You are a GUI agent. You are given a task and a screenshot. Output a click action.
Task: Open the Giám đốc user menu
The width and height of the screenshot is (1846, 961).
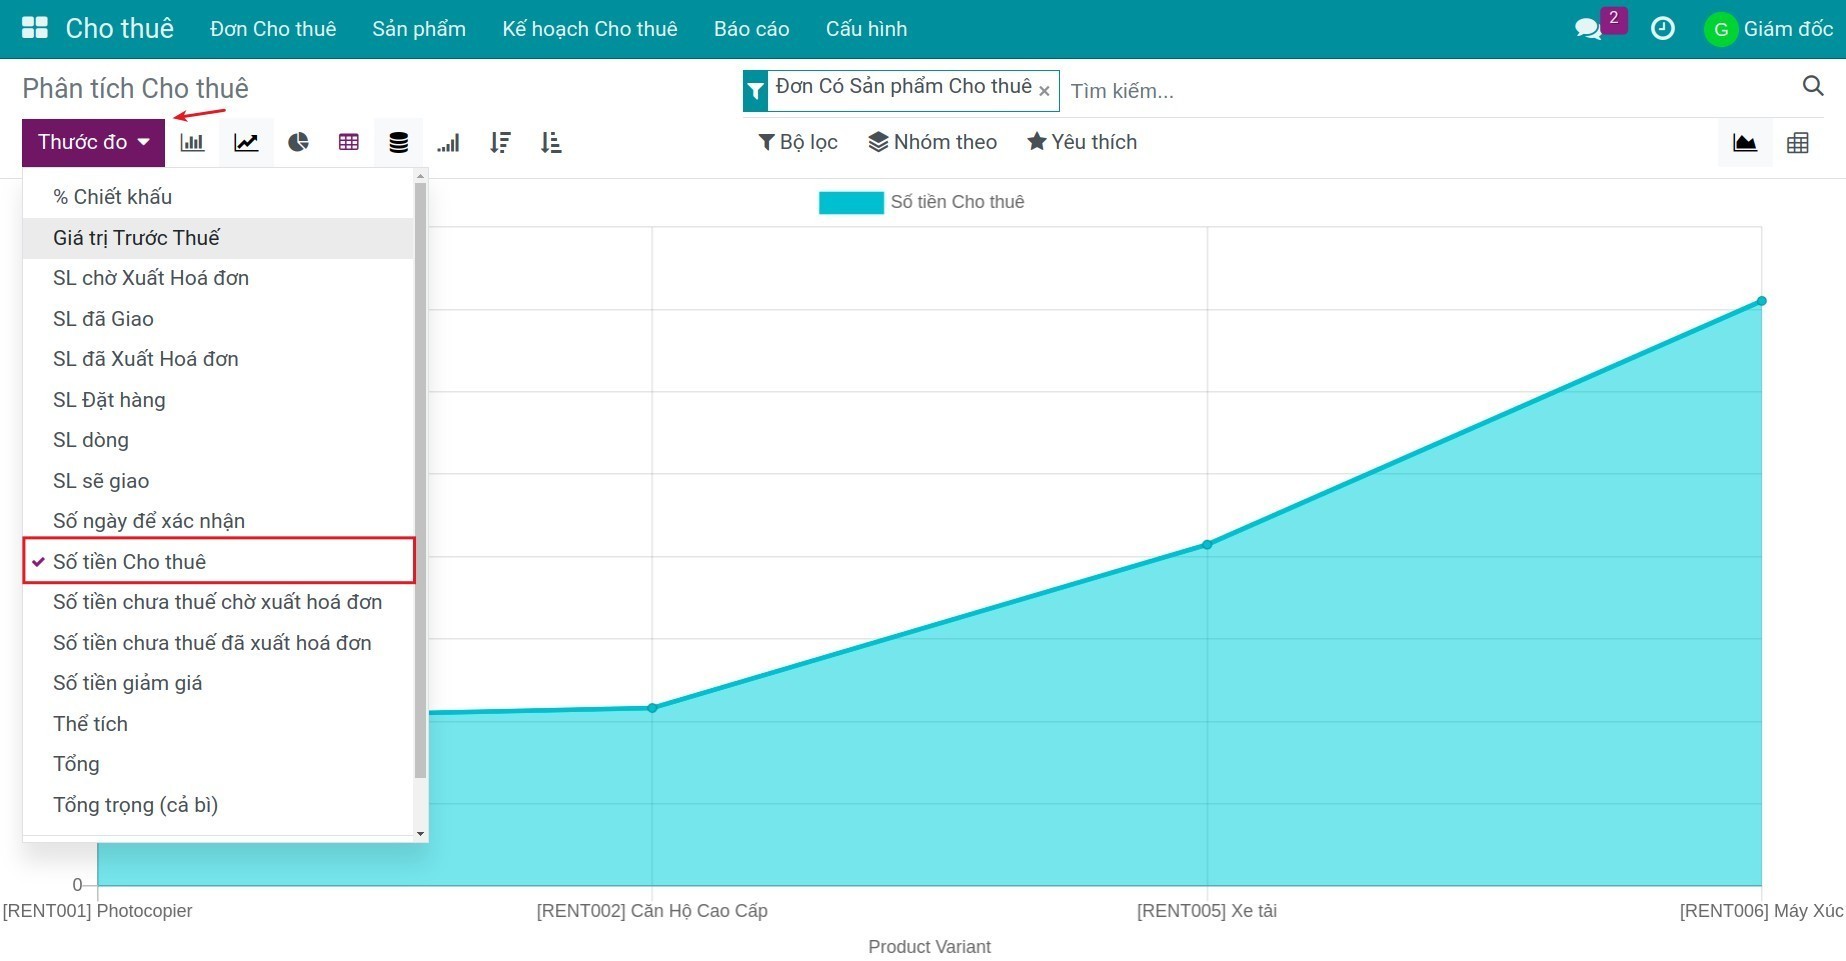pyautogui.click(x=1768, y=29)
